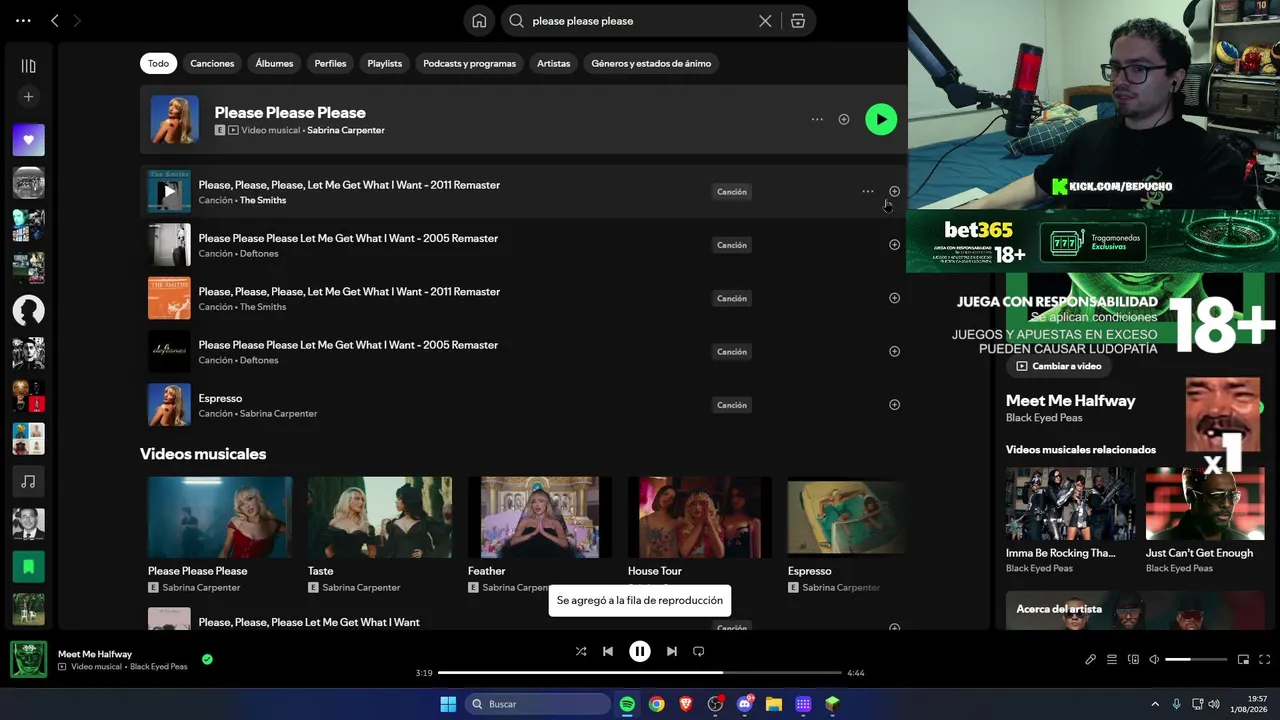This screenshot has height=720, width=1280.
Task: Seek on the song progress bar
Action: tap(640, 673)
